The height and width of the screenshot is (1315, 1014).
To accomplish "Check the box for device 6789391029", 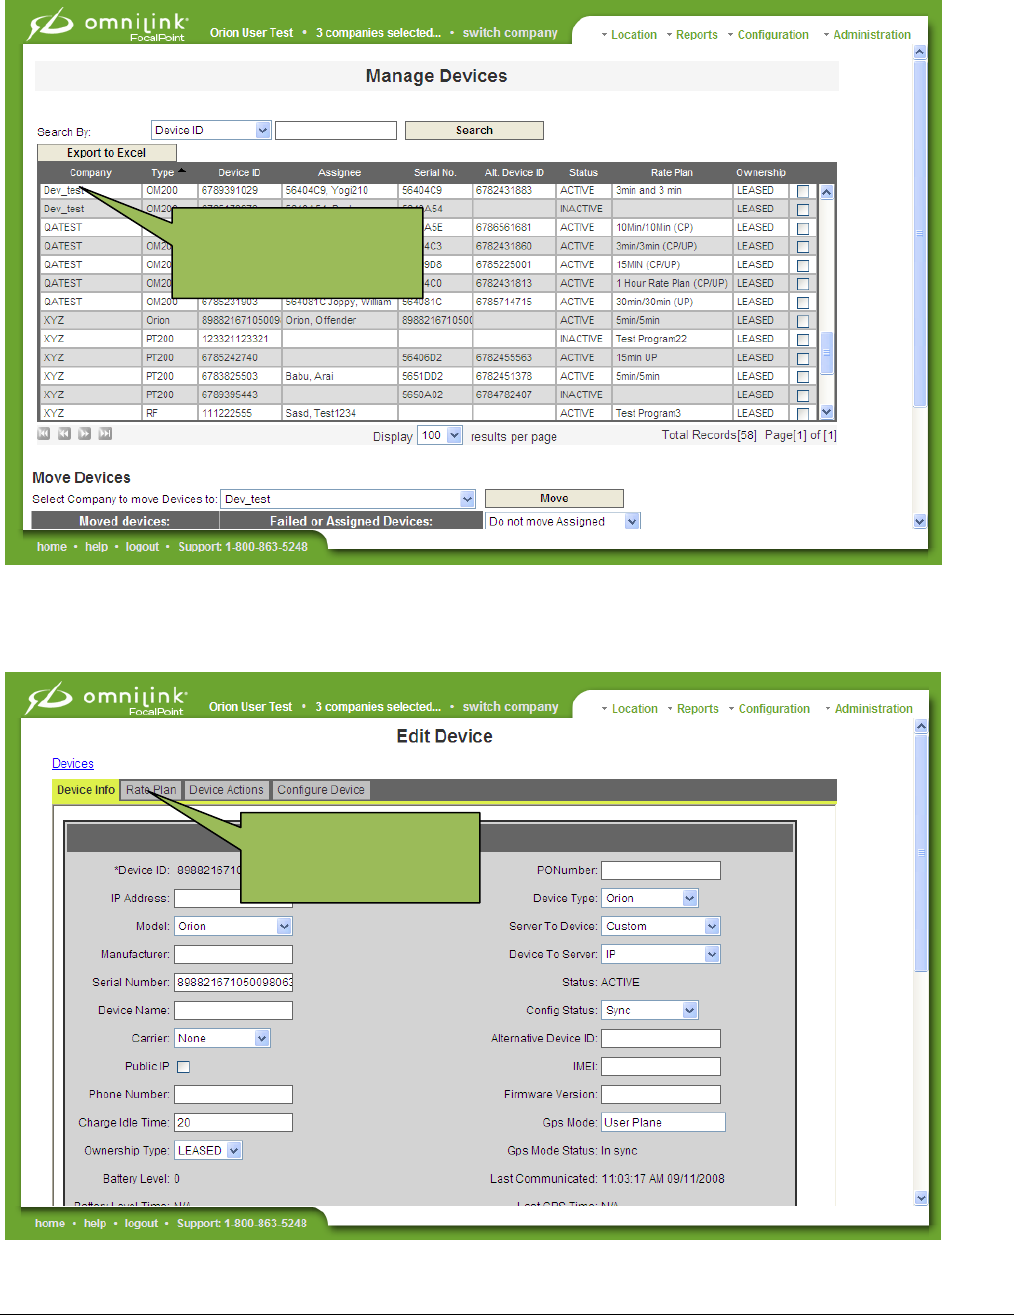I will 803,192.
